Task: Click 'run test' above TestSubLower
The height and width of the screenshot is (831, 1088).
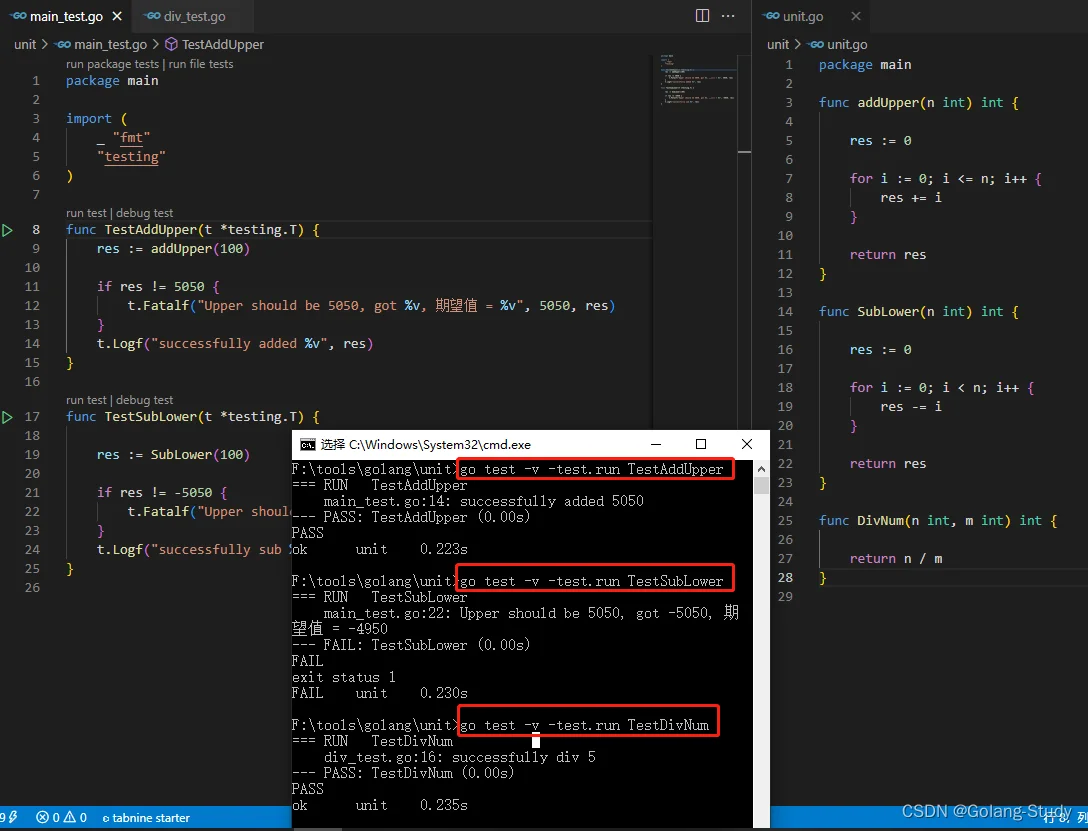Action: tap(86, 400)
